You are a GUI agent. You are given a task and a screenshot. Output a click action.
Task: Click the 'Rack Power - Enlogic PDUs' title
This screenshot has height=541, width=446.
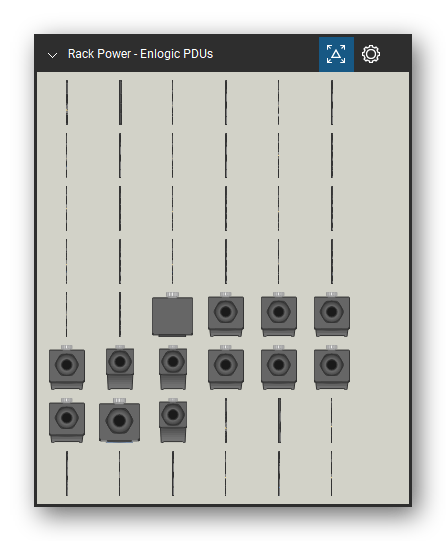[140, 54]
